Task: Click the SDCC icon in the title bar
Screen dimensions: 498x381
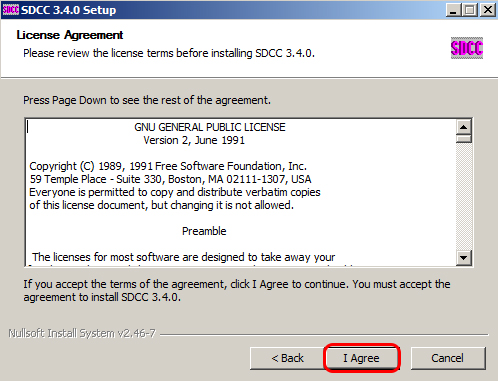Action: [x=10, y=10]
